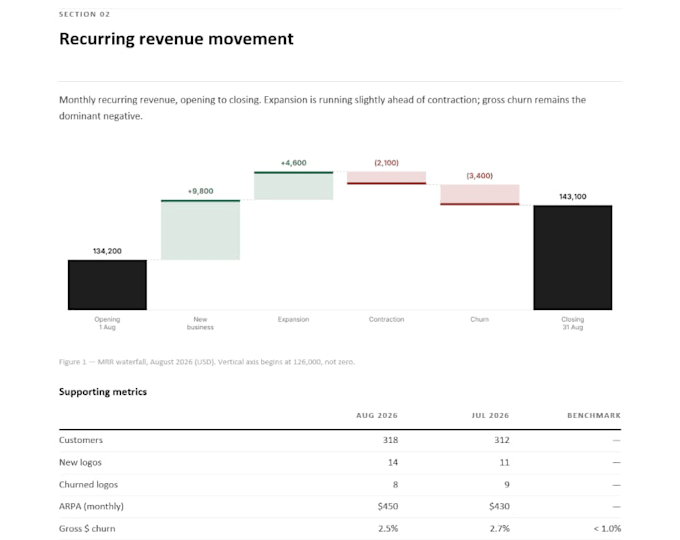Click the Supporting metrics subheading

(103, 392)
